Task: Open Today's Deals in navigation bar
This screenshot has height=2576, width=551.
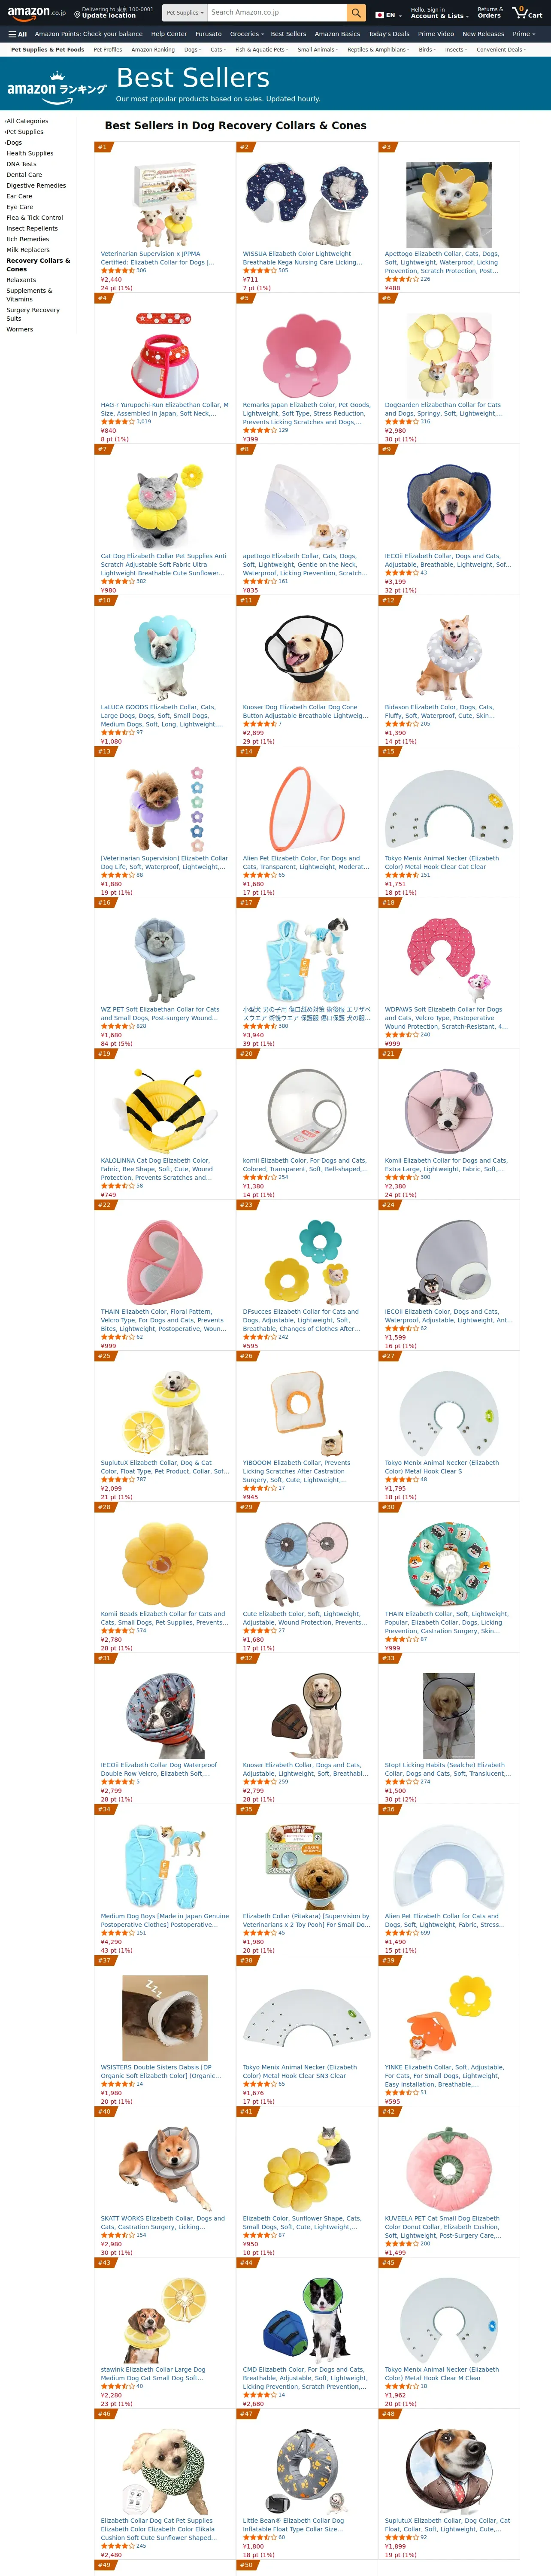Action: pos(389,34)
